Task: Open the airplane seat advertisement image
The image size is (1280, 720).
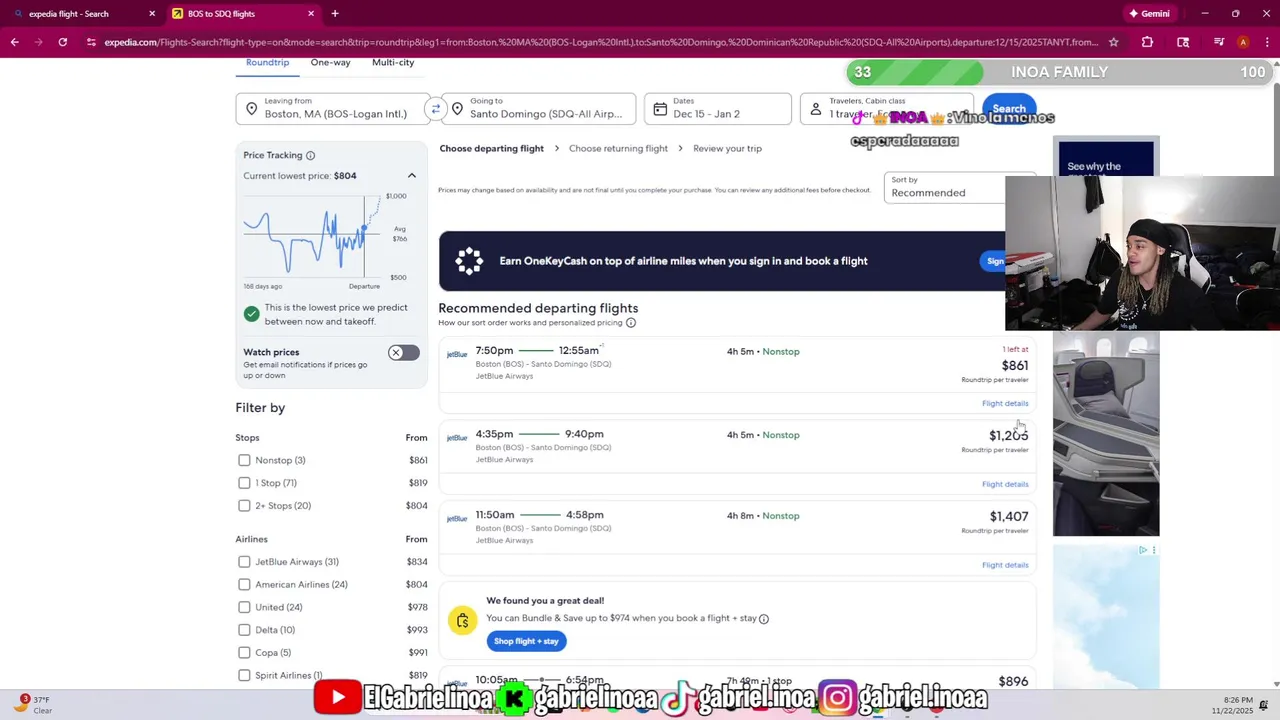Action: 1106,434
